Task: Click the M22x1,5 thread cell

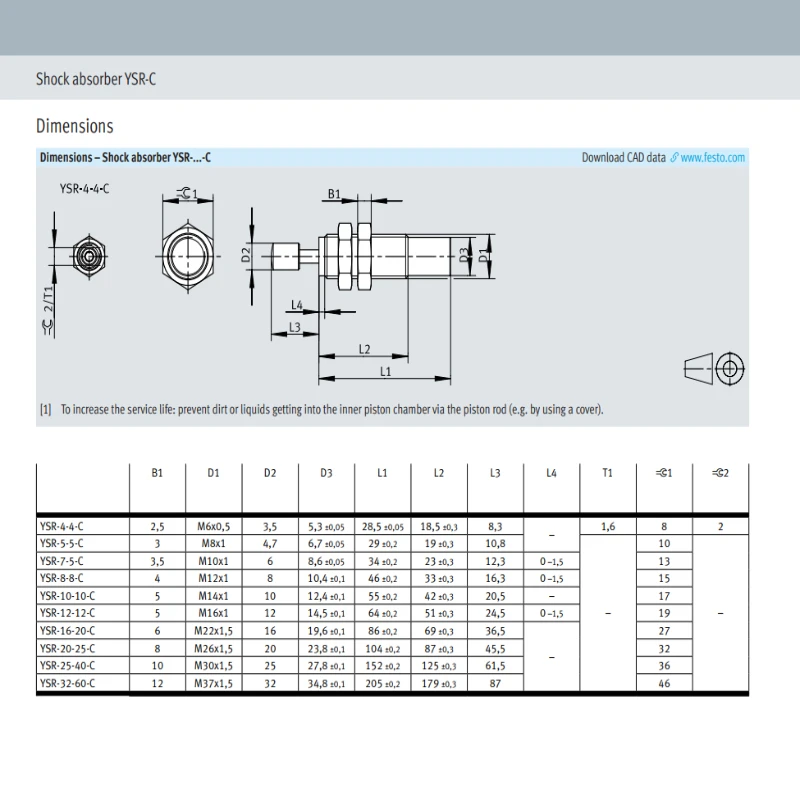Action: (x=213, y=631)
